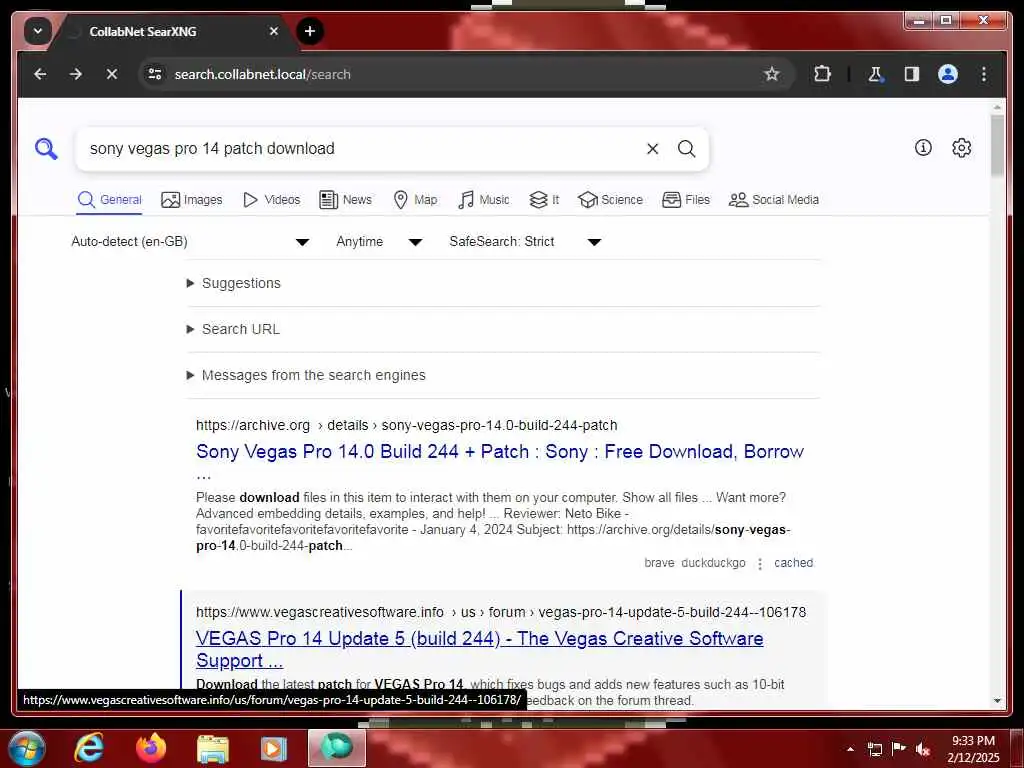Open the Anytime time range dropdown
The width and height of the screenshot is (1024, 768).
tap(379, 242)
